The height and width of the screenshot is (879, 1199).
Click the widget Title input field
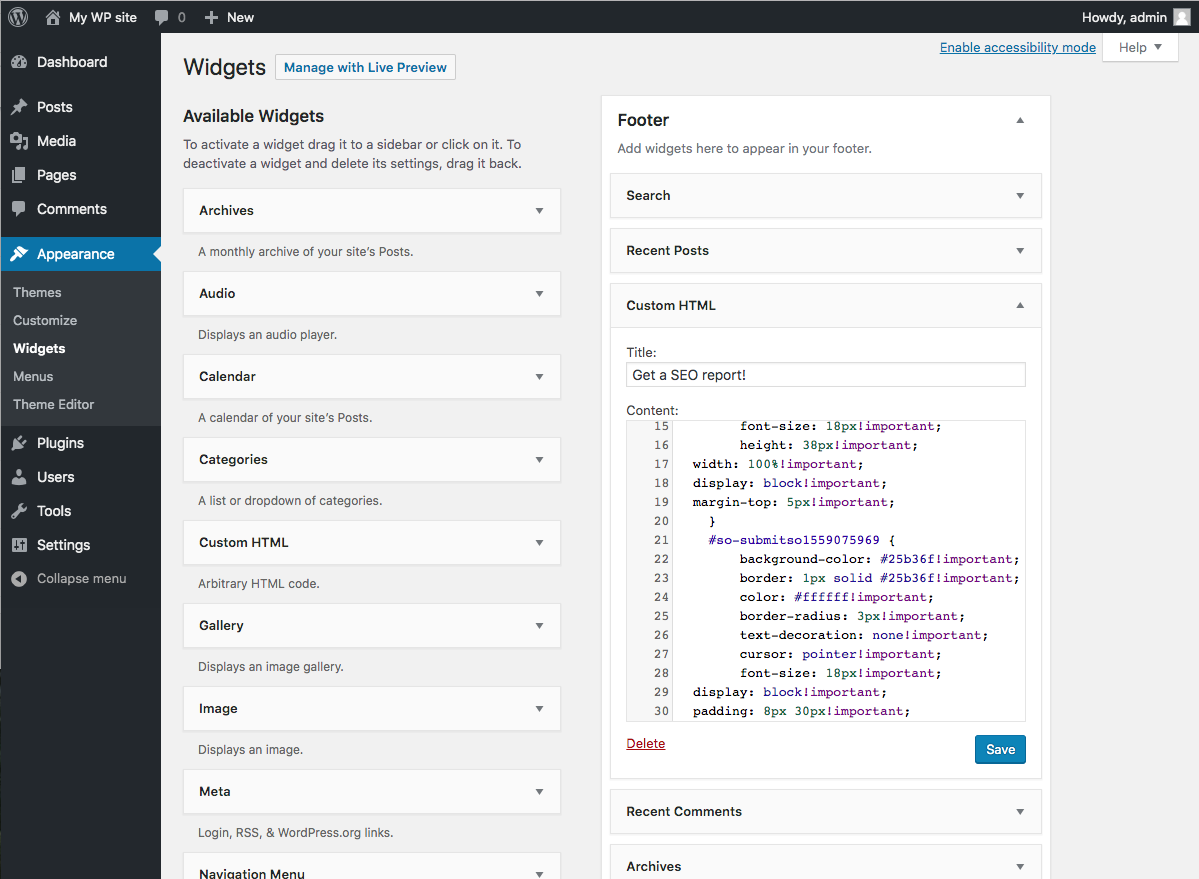tap(825, 375)
